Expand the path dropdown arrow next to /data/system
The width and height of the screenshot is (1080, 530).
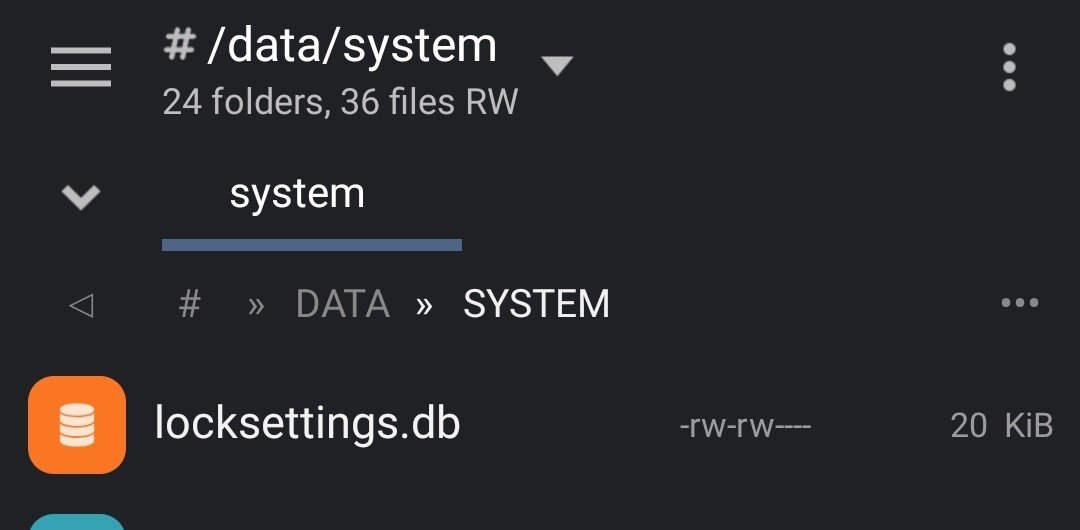[557, 65]
